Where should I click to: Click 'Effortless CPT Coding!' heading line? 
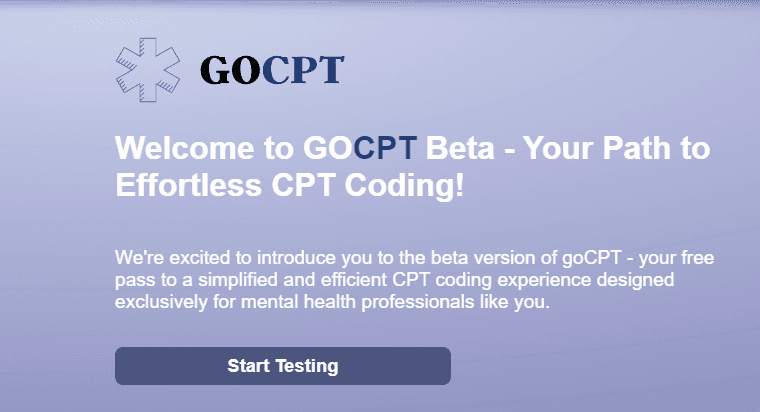(289, 185)
